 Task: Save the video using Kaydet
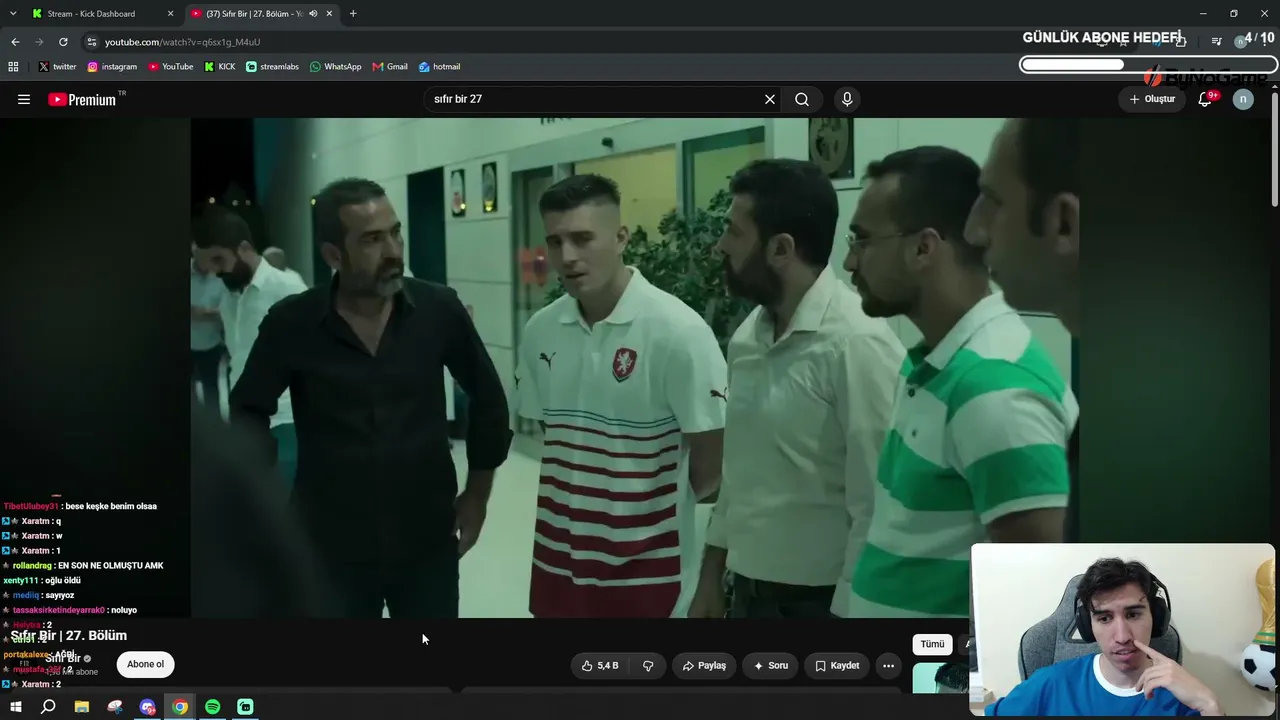[837, 666]
